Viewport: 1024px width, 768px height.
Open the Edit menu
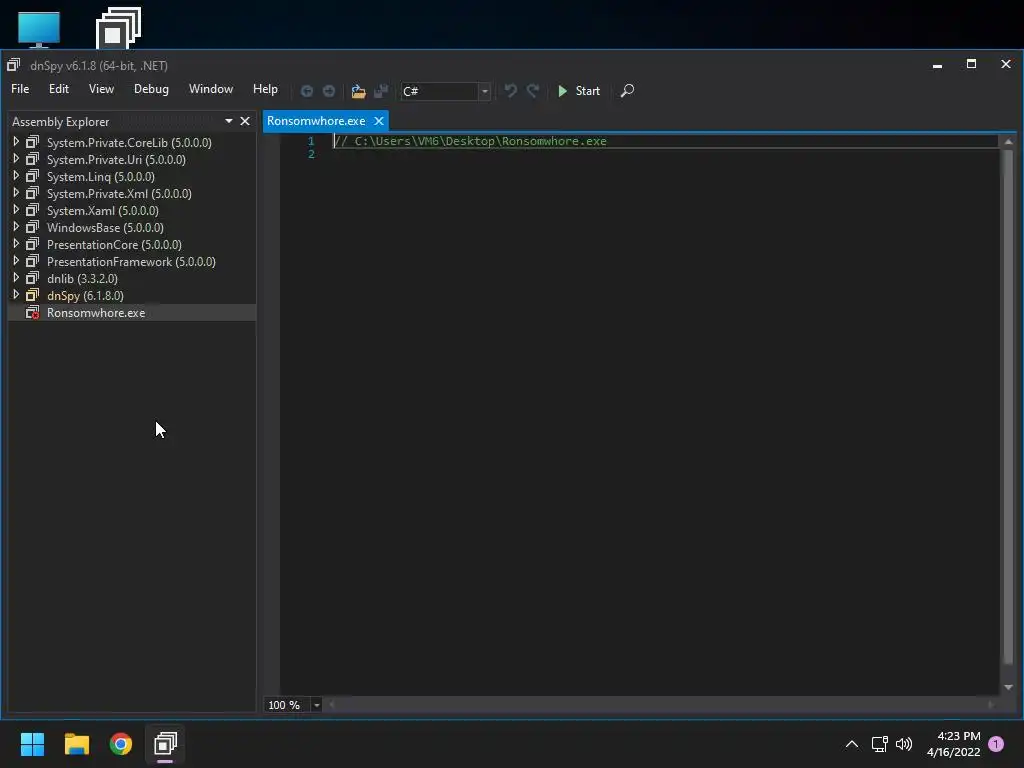coord(59,89)
